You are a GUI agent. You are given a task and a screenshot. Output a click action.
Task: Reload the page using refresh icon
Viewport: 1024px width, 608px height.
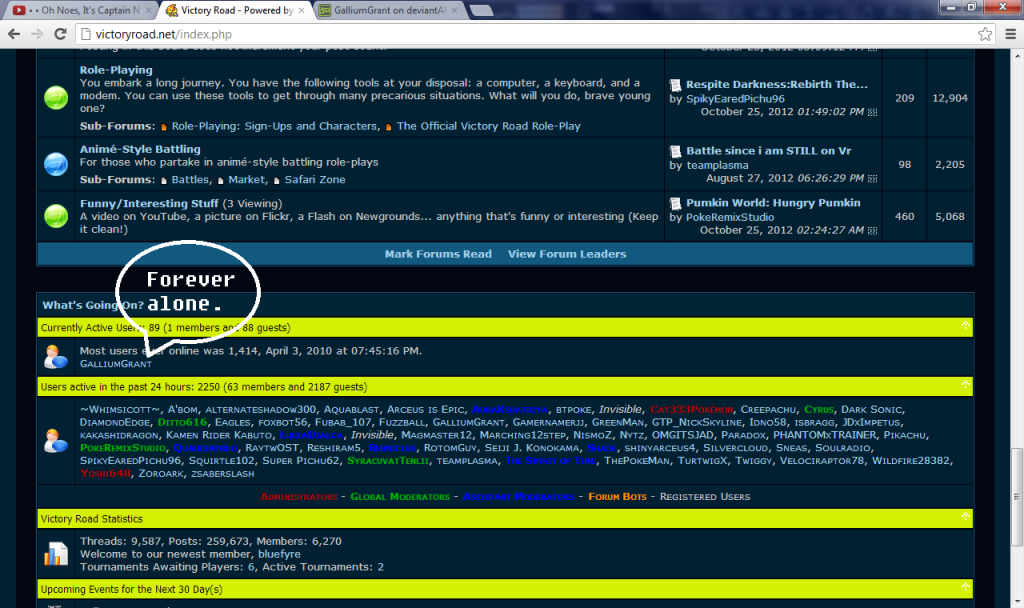tap(61, 34)
